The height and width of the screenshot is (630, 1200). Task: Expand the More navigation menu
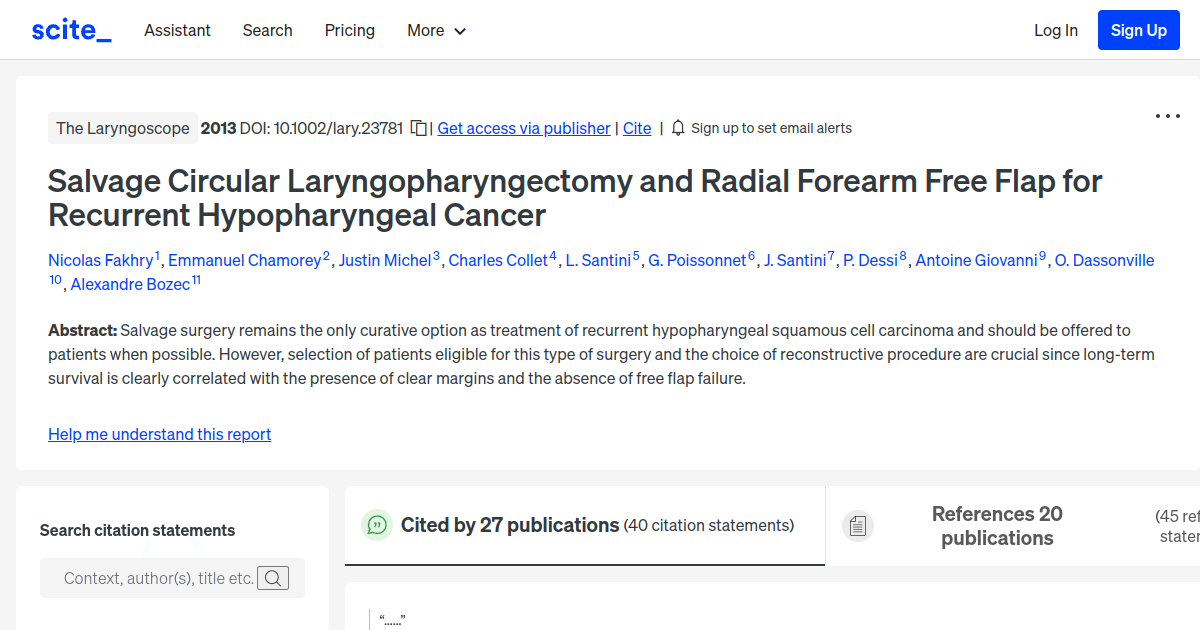436,30
